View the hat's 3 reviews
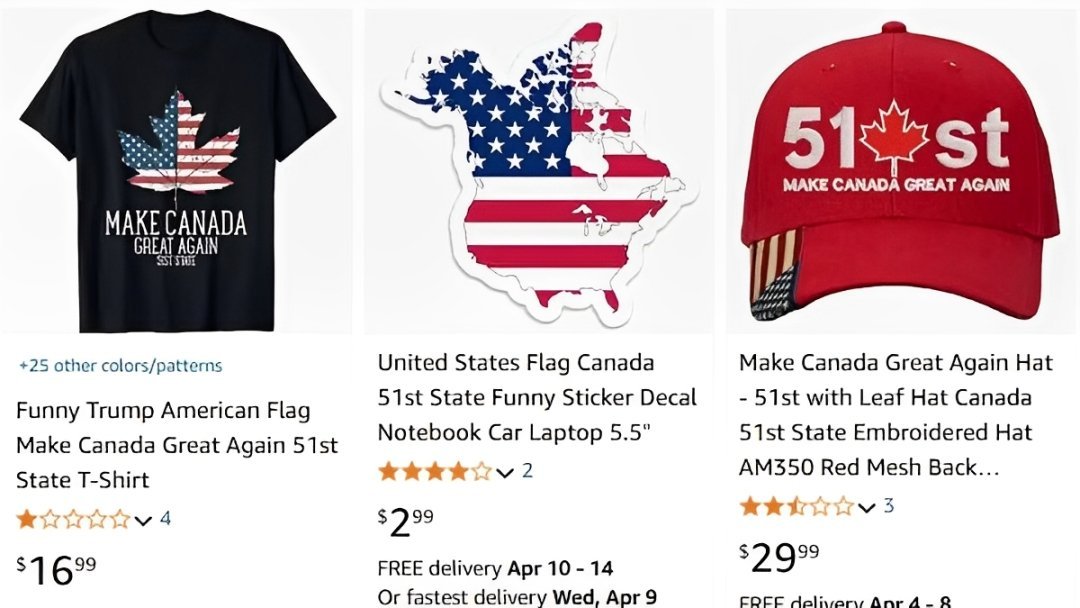Viewport: 1080px width, 608px height. pyautogui.click(x=889, y=505)
